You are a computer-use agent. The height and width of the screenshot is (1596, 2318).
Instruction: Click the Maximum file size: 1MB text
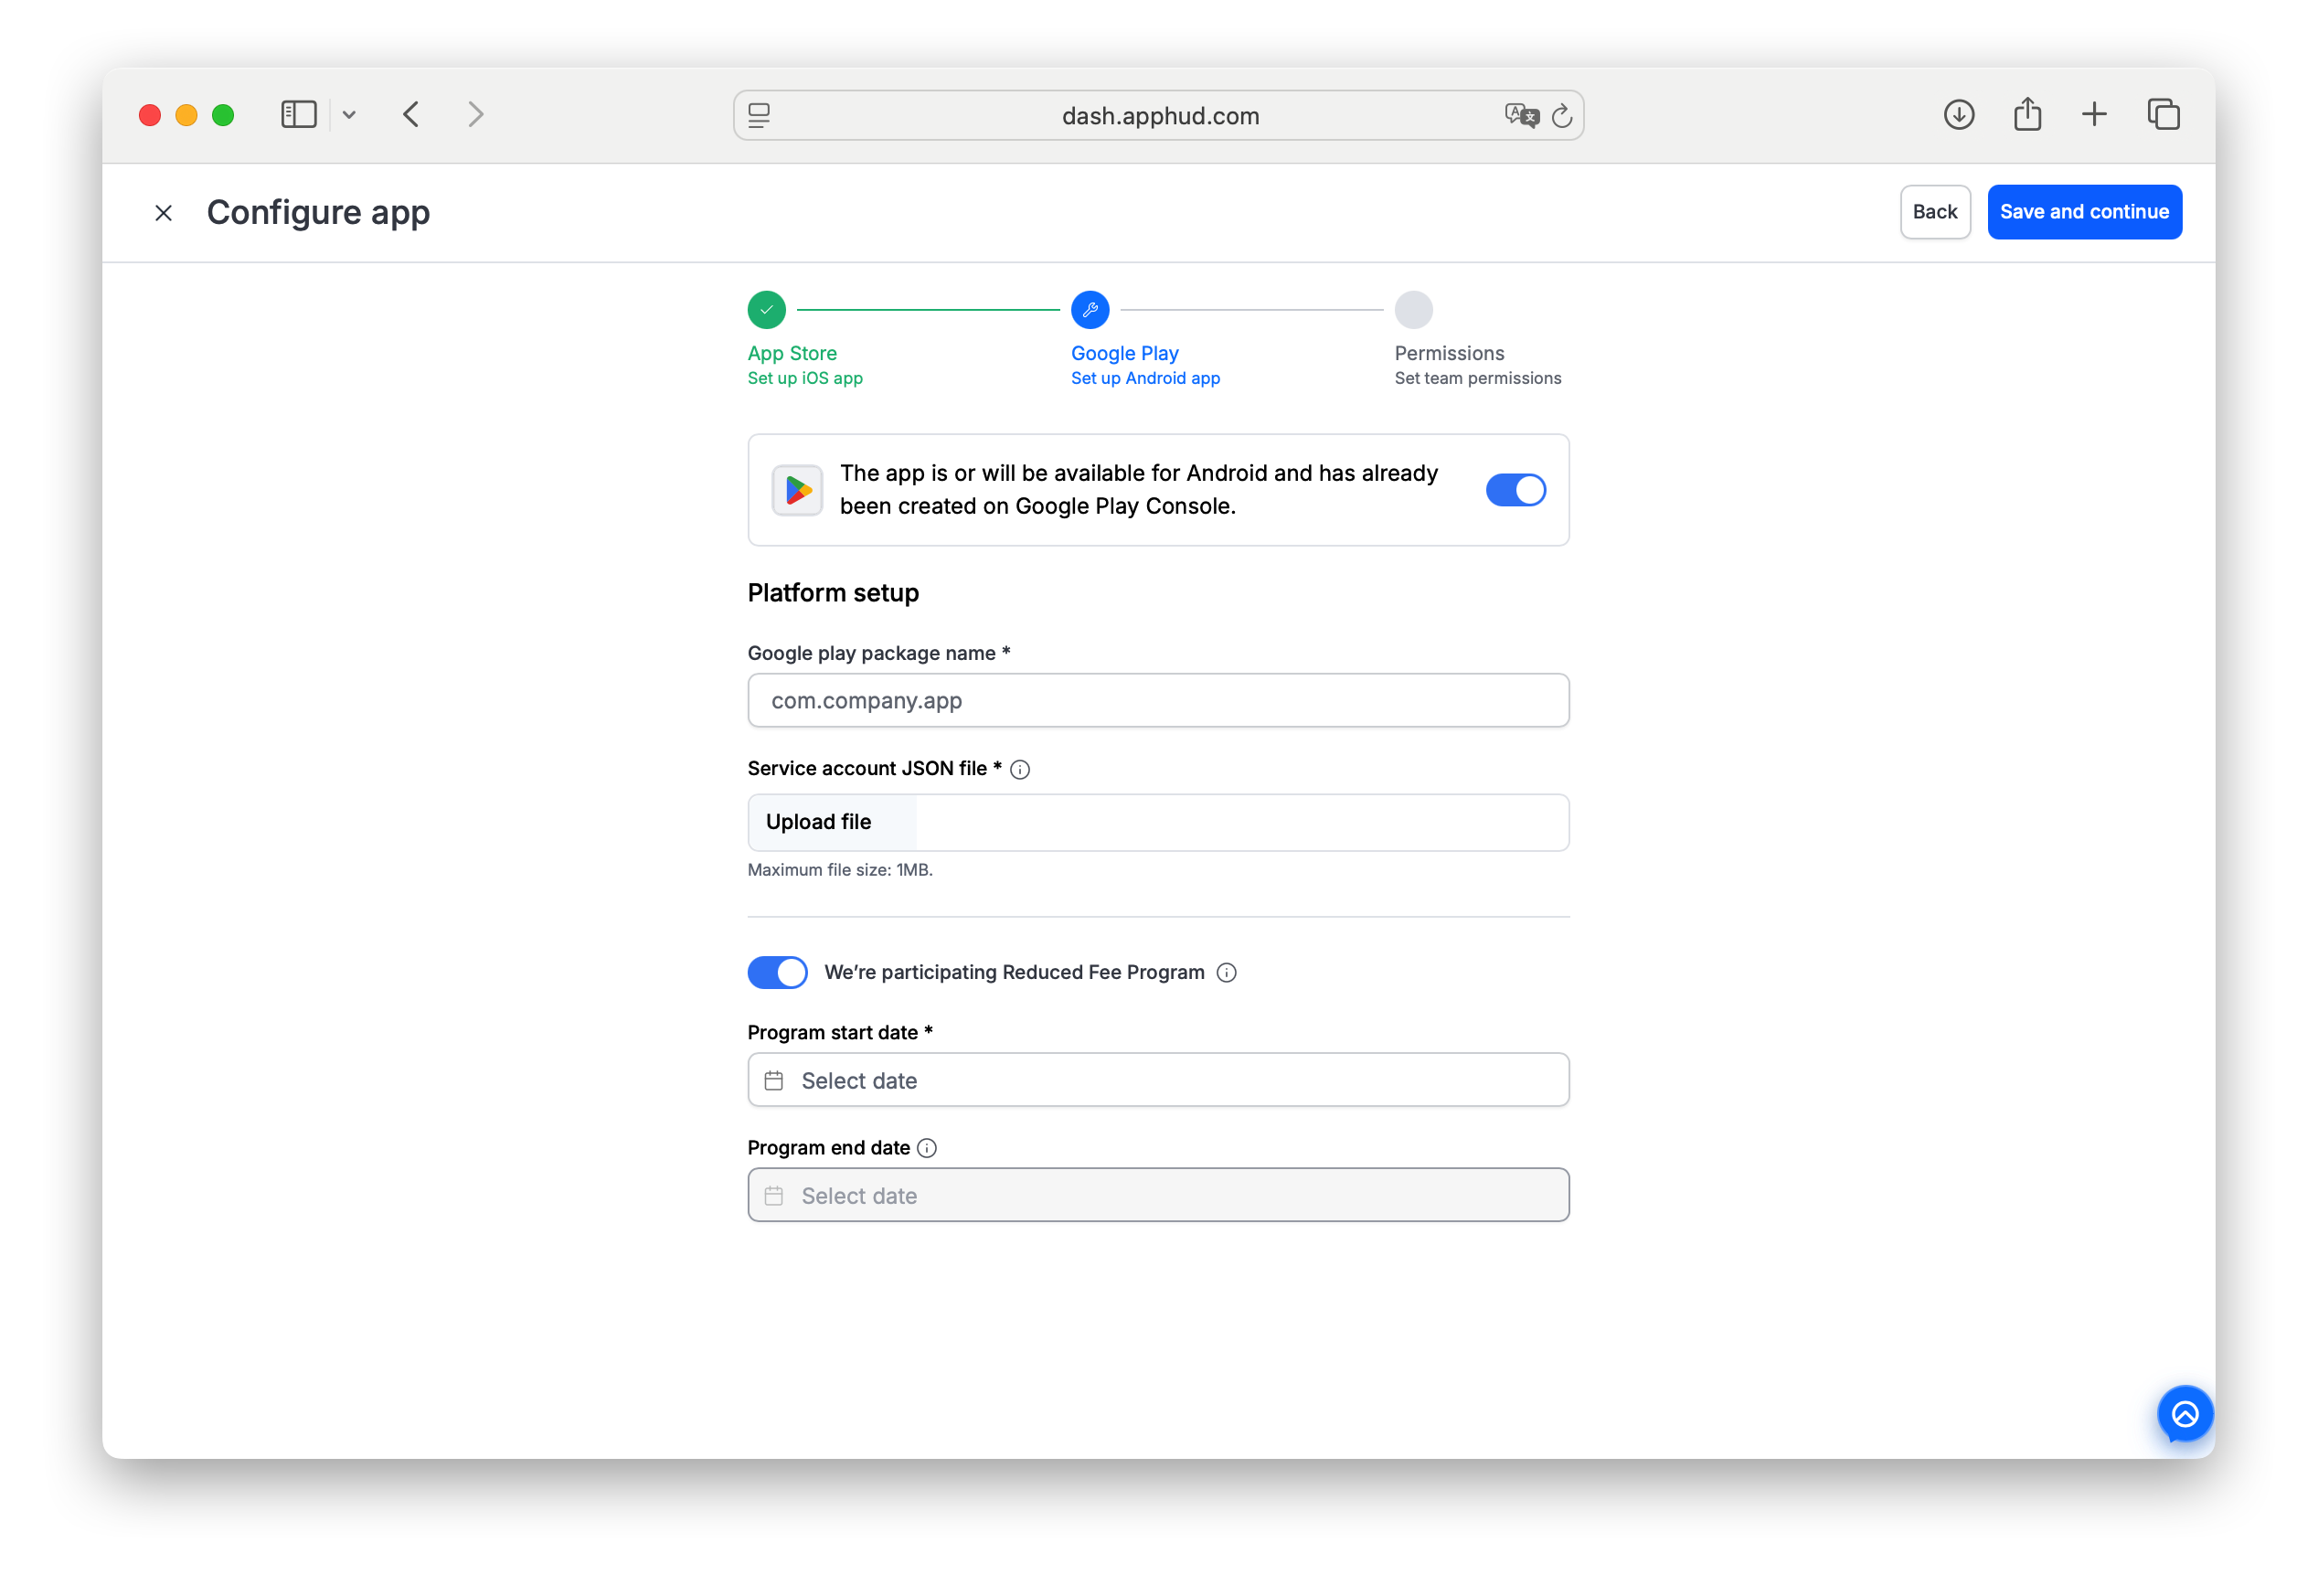tap(840, 870)
